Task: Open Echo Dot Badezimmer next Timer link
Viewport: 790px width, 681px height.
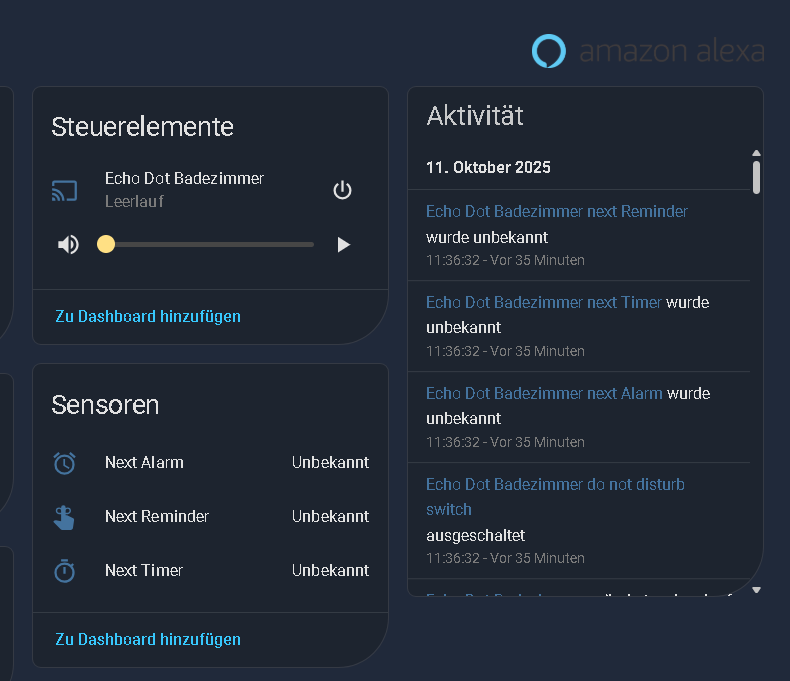Action: pos(544,302)
